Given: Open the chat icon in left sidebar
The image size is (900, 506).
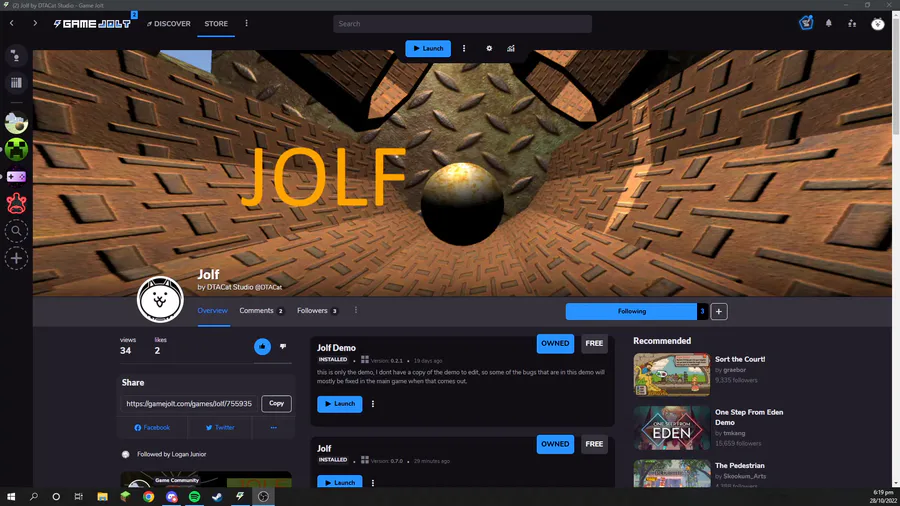Looking at the screenshot, I should point(16,56).
